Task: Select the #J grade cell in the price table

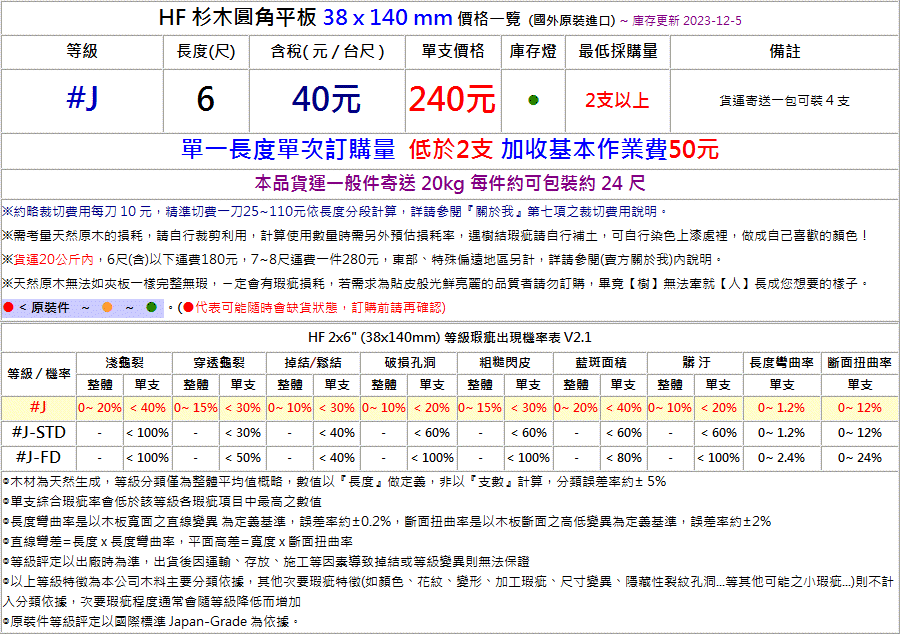Action: [82, 99]
